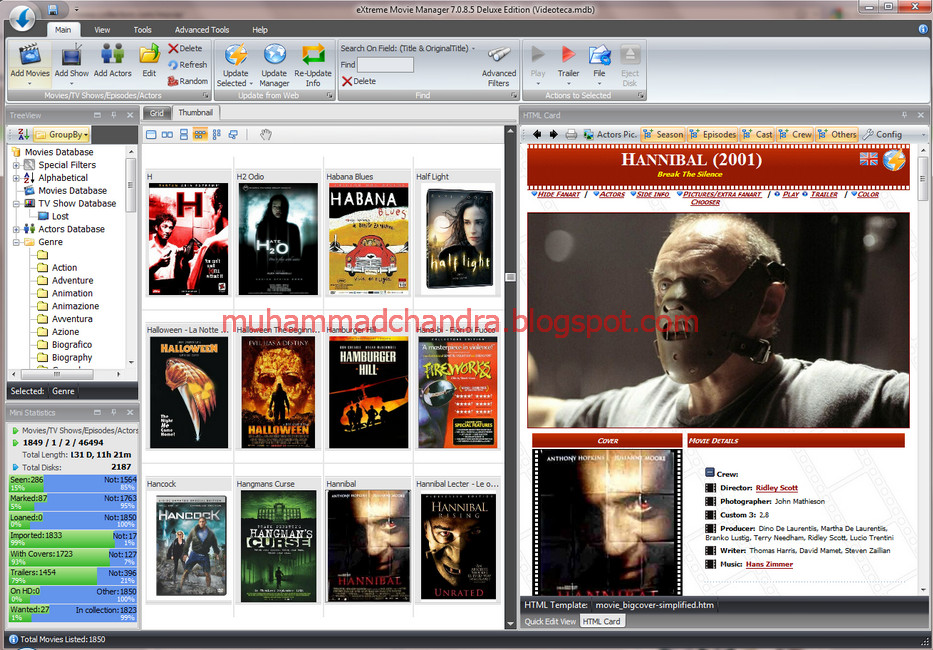The height and width of the screenshot is (650, 933).
Task: Click Re-Update Info icon
Action: pyautogui.click(x=313, y=55)
